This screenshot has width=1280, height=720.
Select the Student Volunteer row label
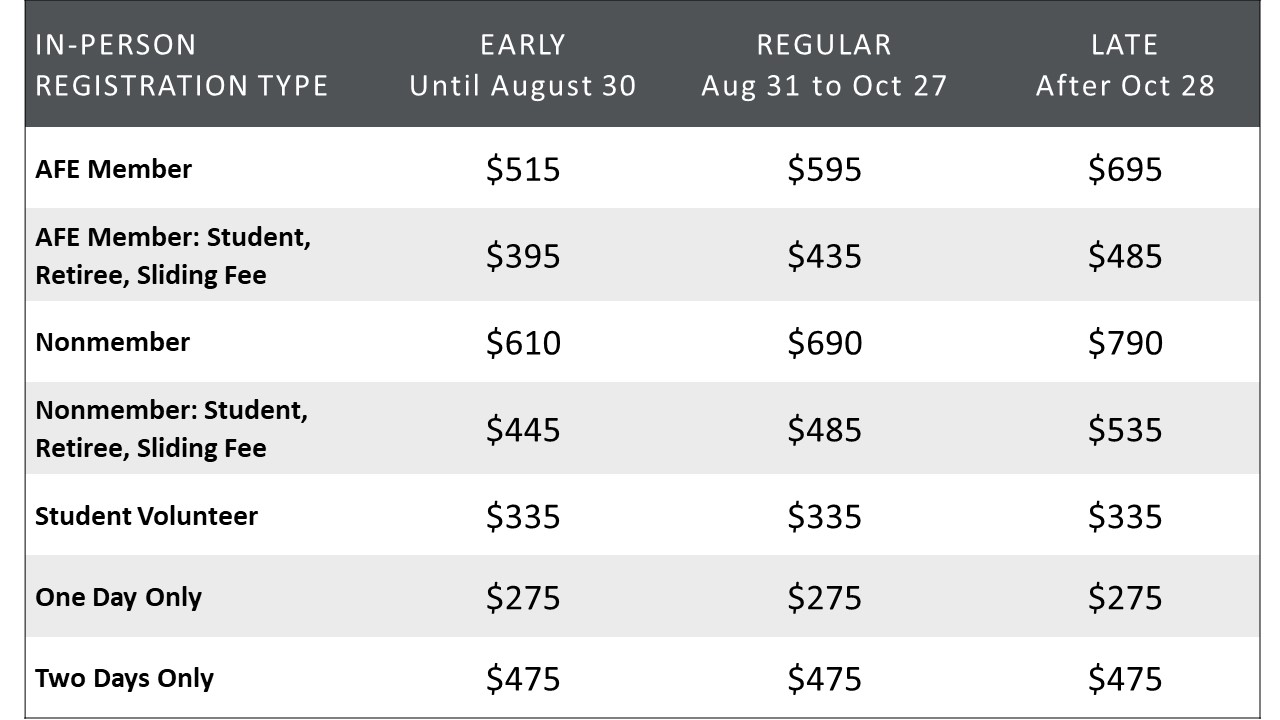pyautogui.click(x=146, y=516)
